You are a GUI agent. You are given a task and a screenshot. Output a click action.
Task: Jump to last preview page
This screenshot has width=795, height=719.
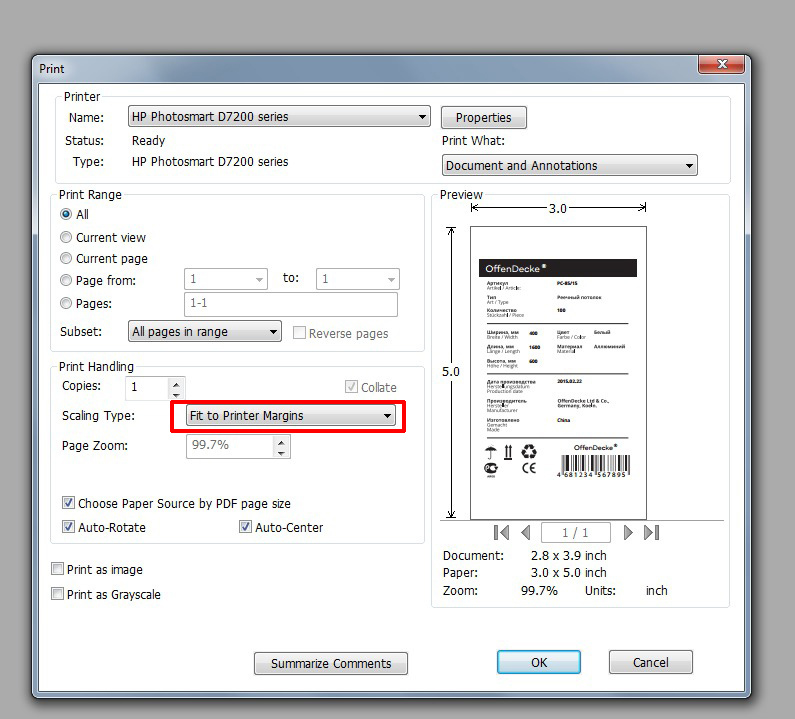click(x=651, y=533)
